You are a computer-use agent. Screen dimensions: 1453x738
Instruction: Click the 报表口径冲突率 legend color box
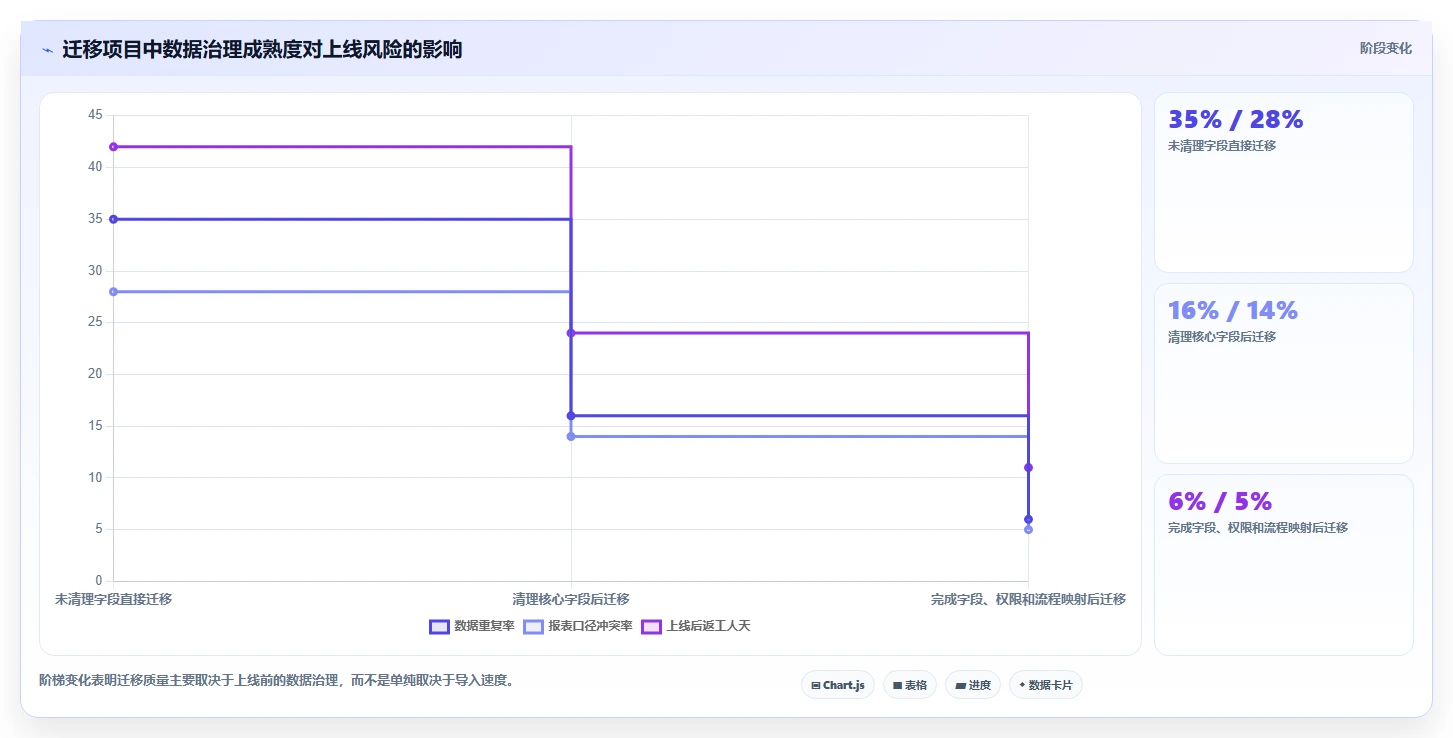tap(534, 626)
